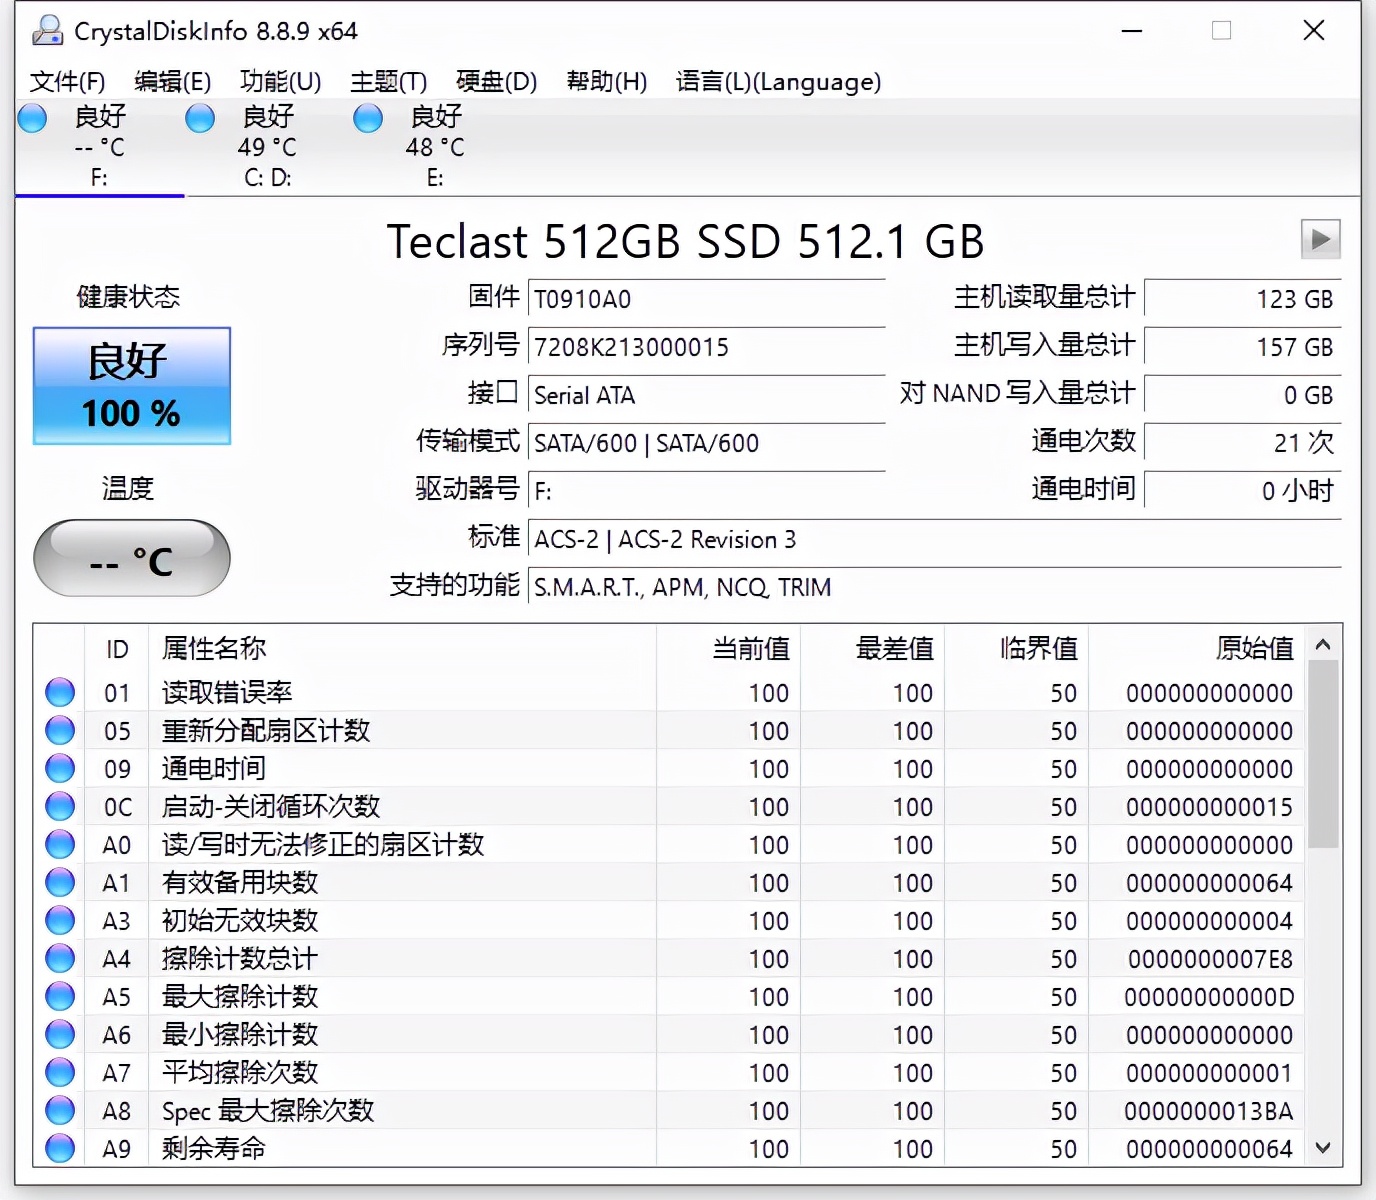1376x1200 pixels.
Task: Click the 属性名称 column header
Action: [214, 649]
